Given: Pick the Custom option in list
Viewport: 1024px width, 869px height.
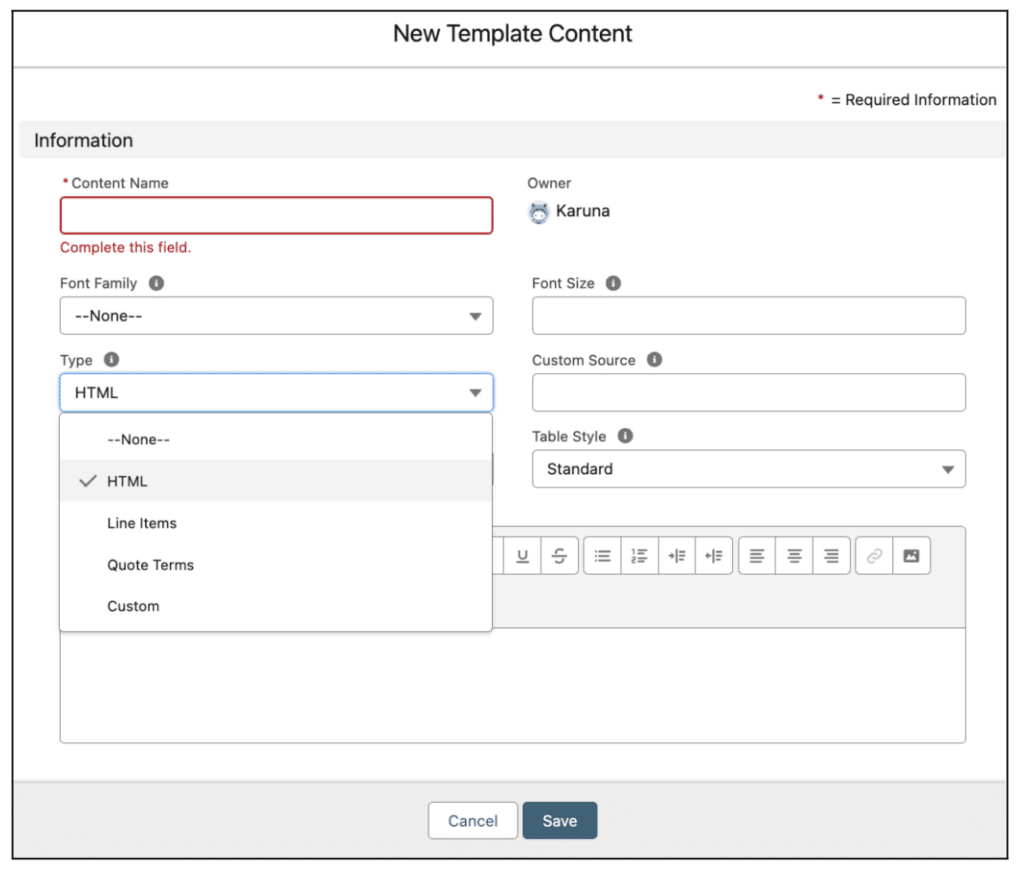Looking at the screenshot, I should [133, 606].
